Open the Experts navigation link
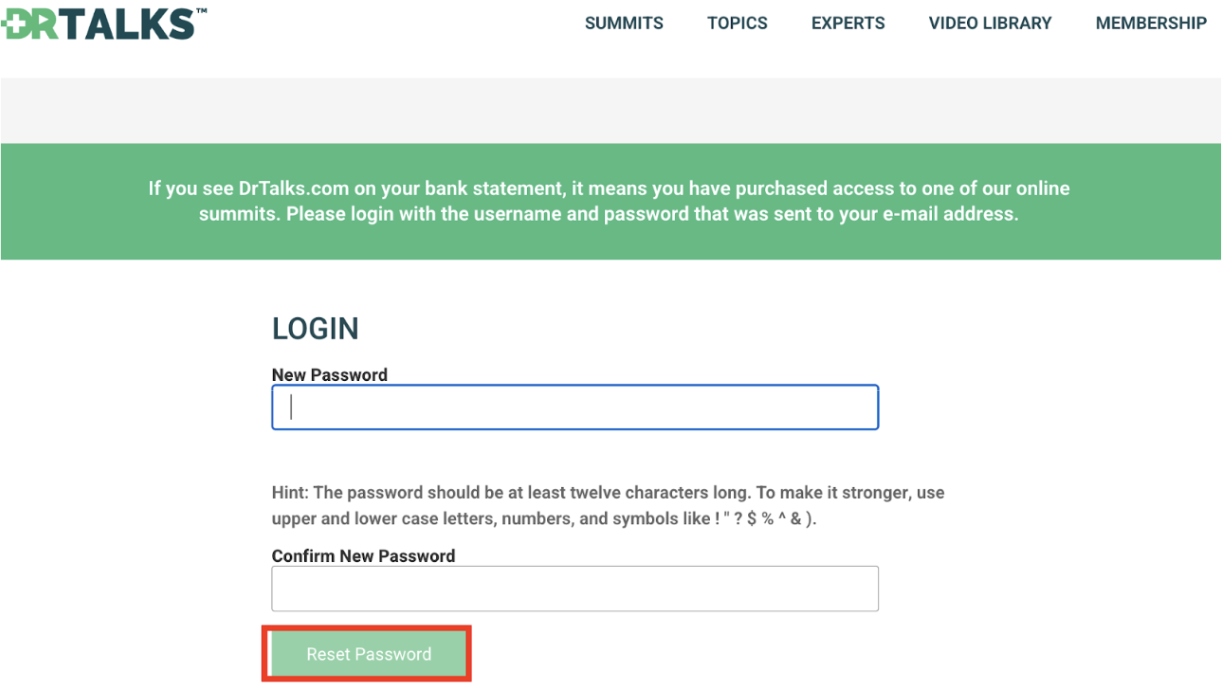1226x690 pixels. click(848, 23)
